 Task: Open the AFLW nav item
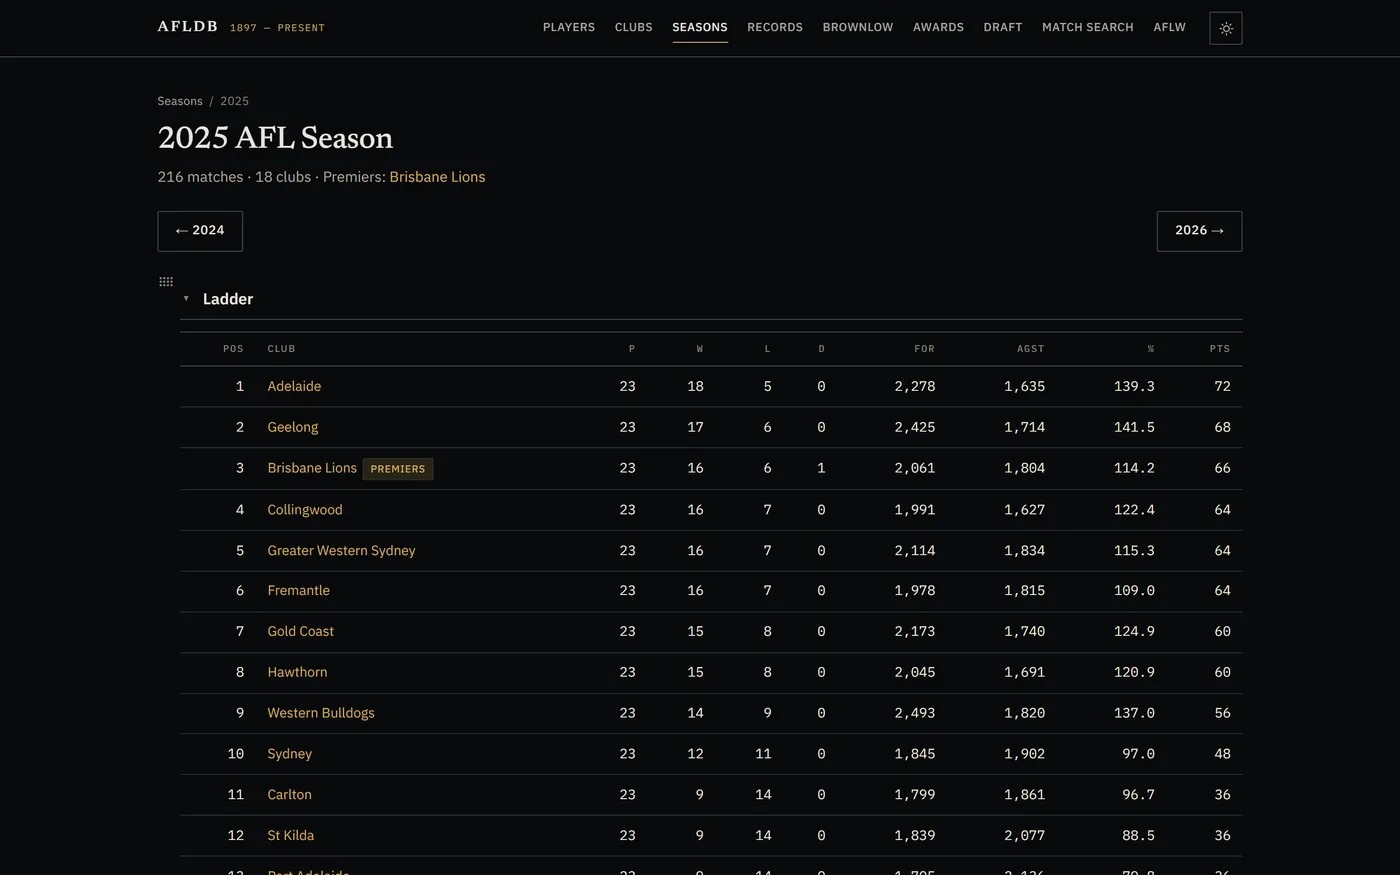pyautogui.click(x=1169, y=27)
